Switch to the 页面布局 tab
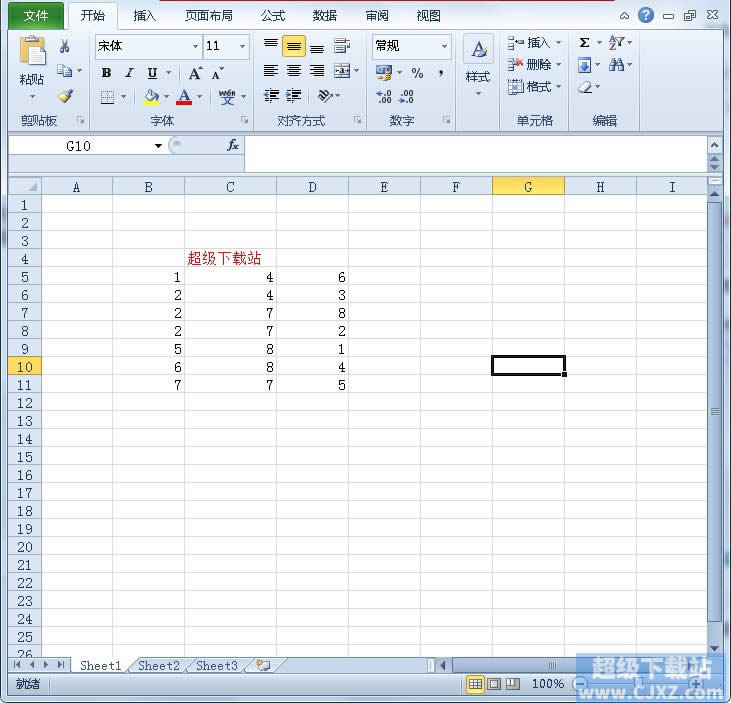 pyautogui.click(x=208, y=16)
